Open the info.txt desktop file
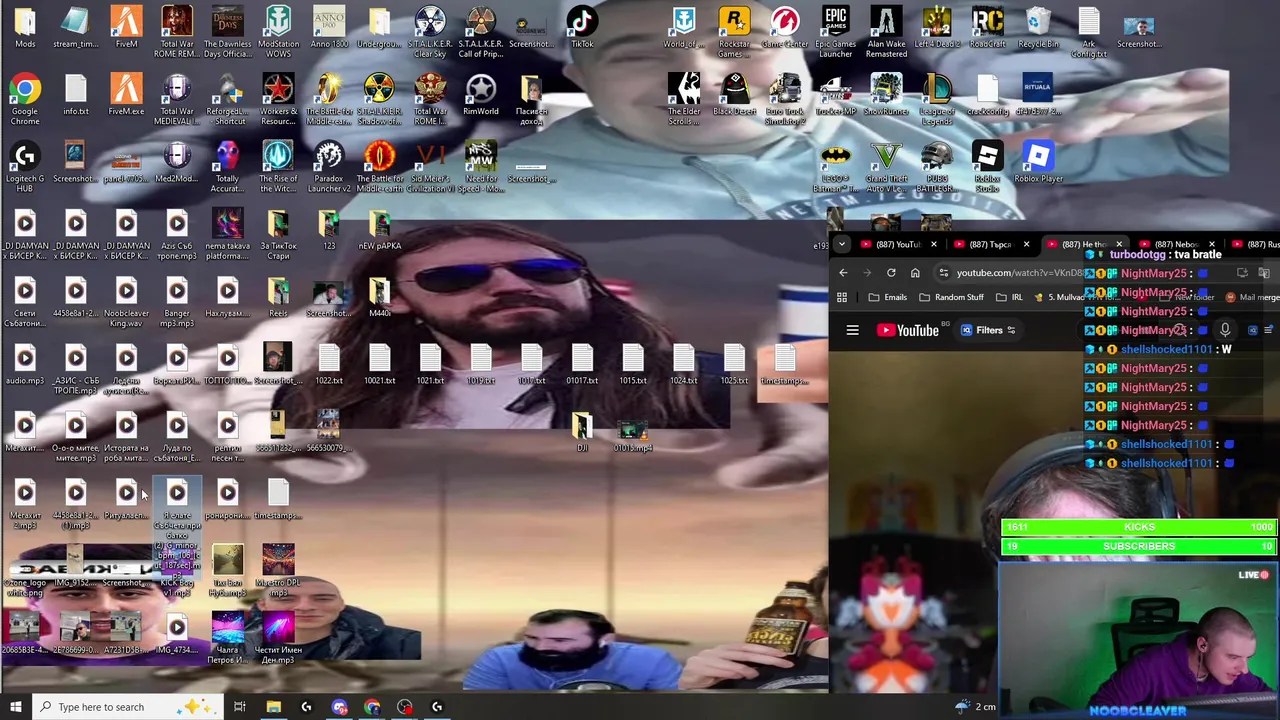The height and width of the screenshot is (720, 1280). pos(76,94)
